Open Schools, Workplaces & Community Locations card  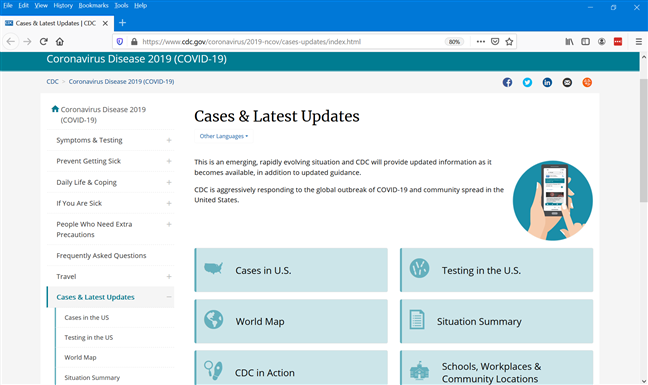(x=496, y=368)
